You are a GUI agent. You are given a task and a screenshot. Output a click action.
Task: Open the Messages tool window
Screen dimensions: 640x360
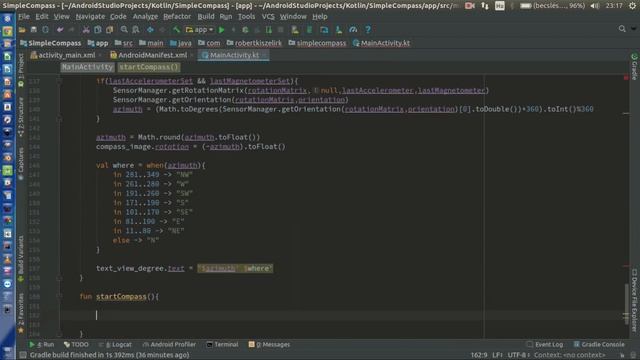click(x=269, y=344)
